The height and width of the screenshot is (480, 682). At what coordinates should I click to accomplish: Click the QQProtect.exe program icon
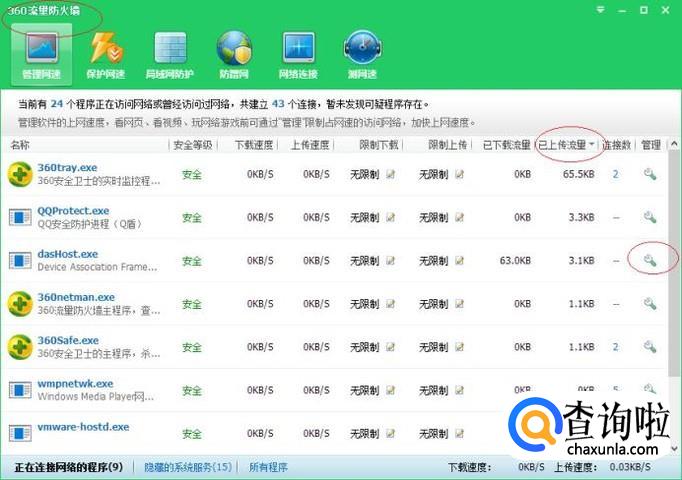20,217
